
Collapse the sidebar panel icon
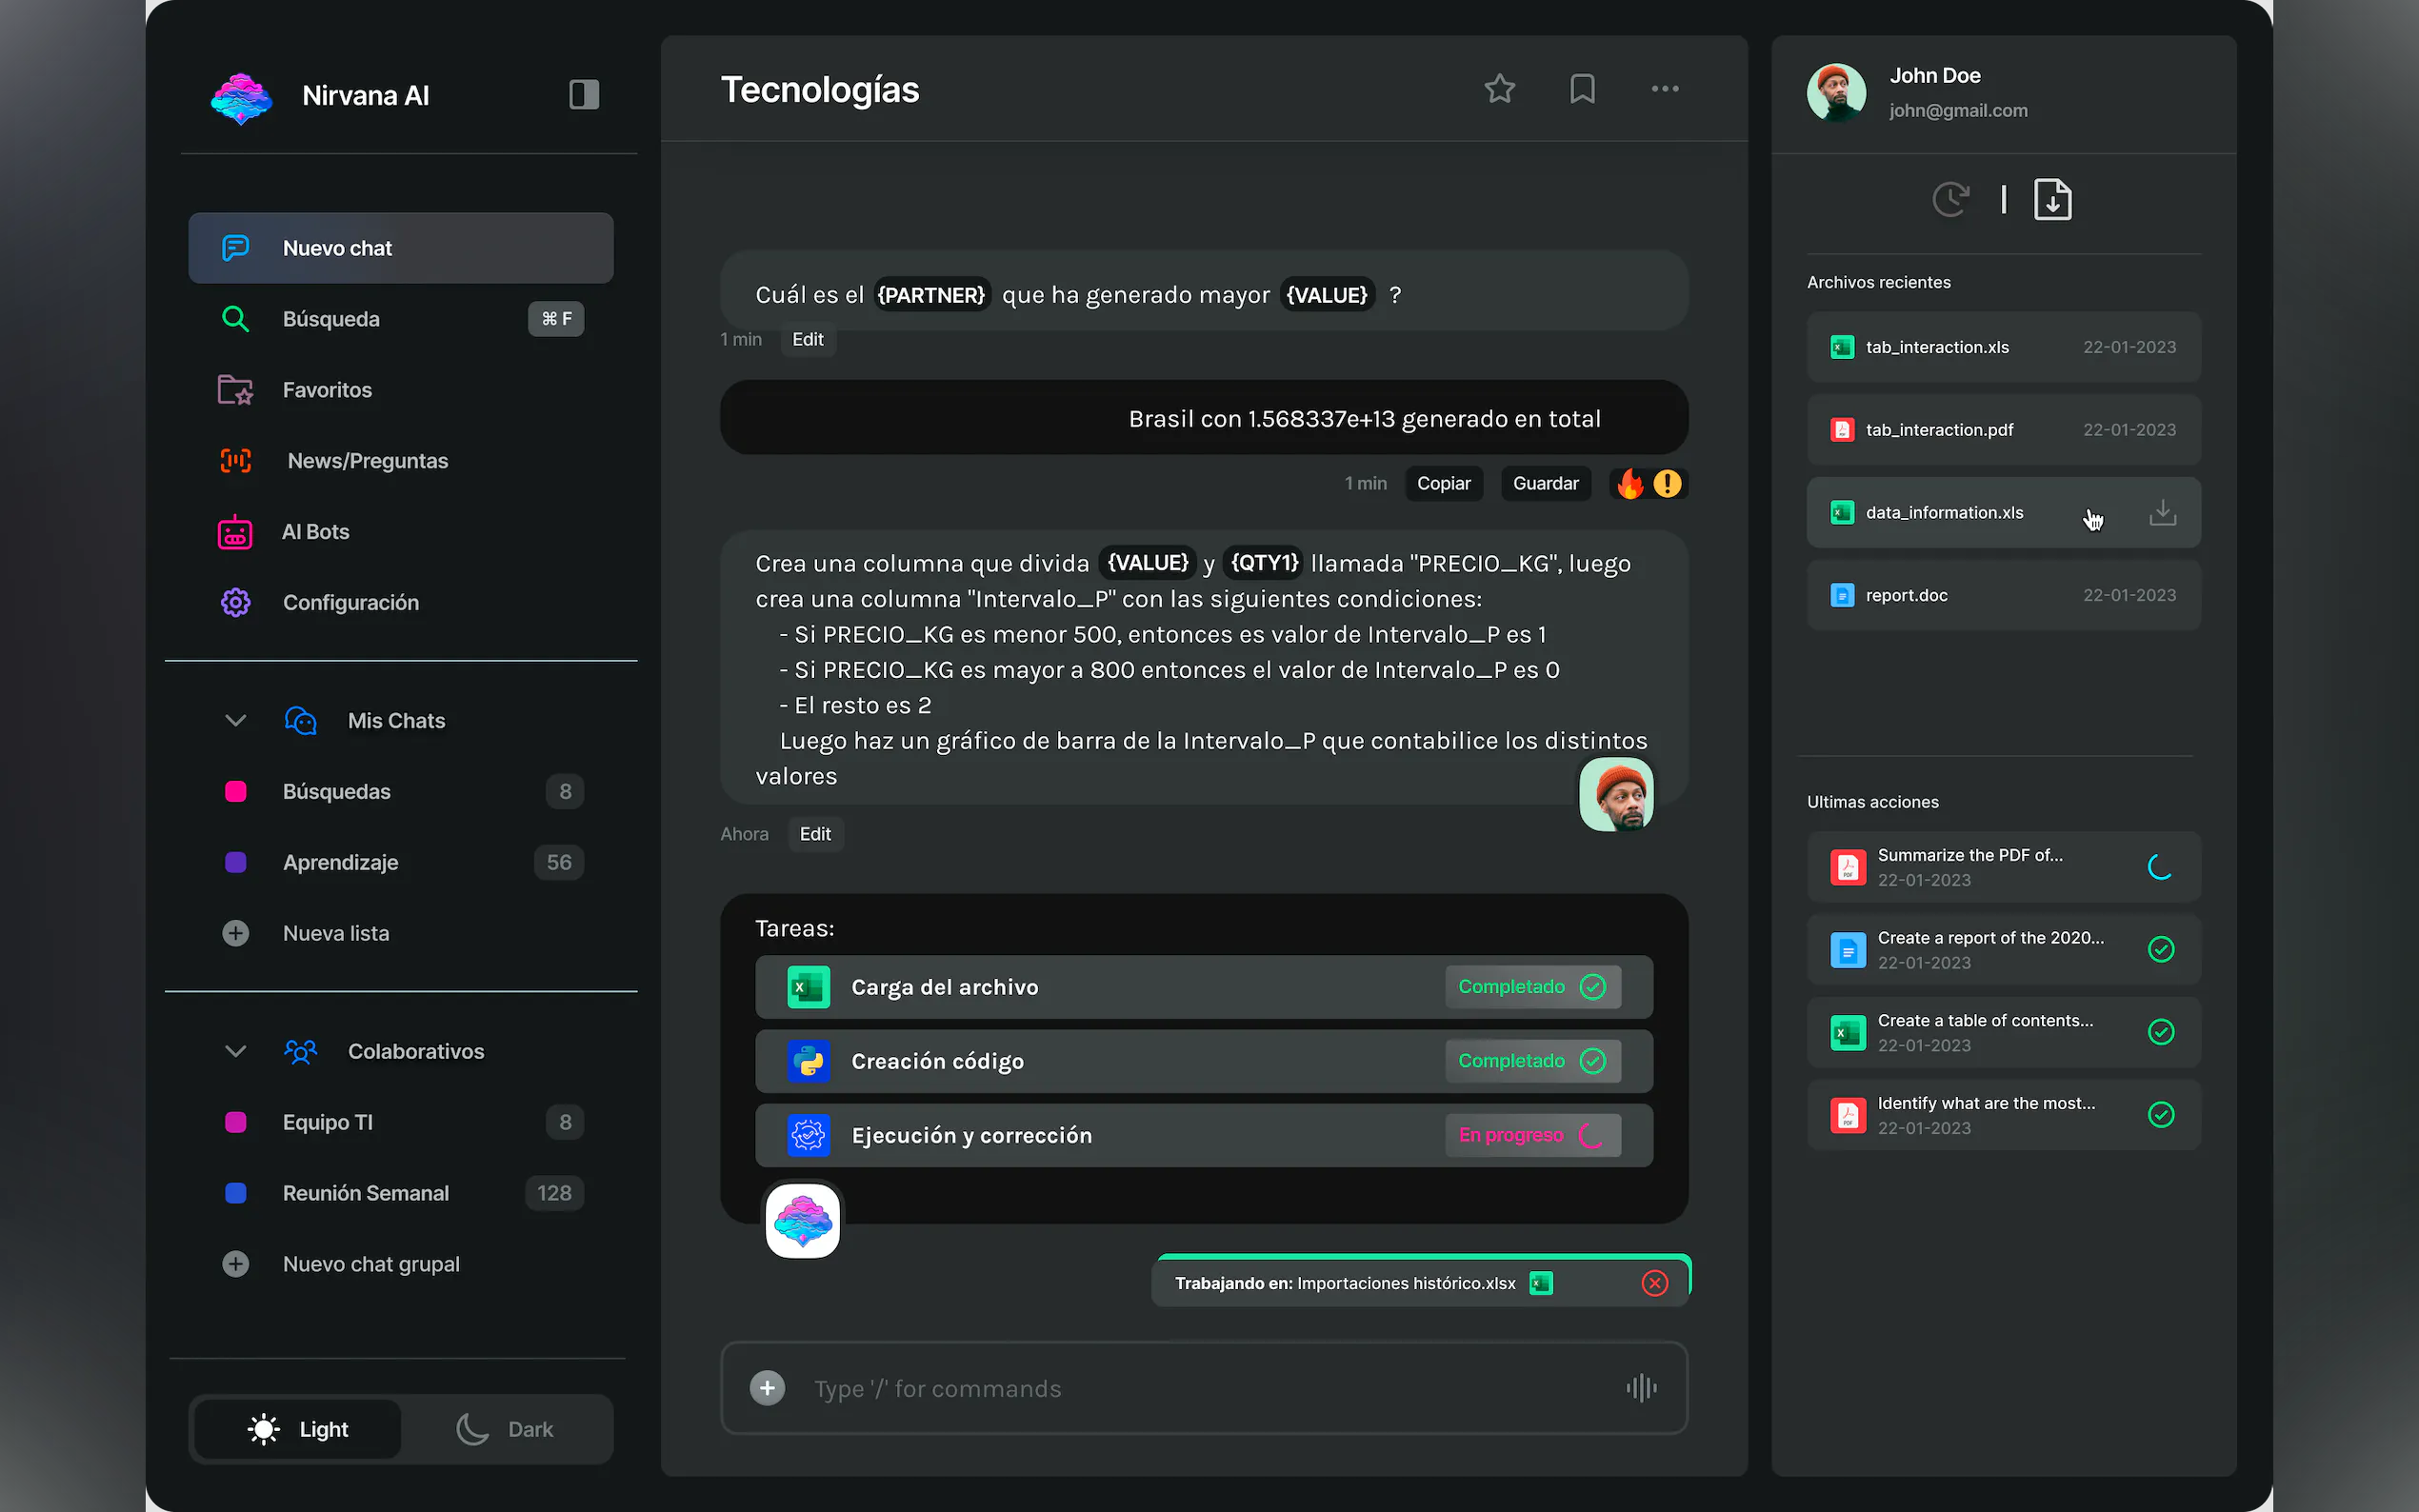584,95
